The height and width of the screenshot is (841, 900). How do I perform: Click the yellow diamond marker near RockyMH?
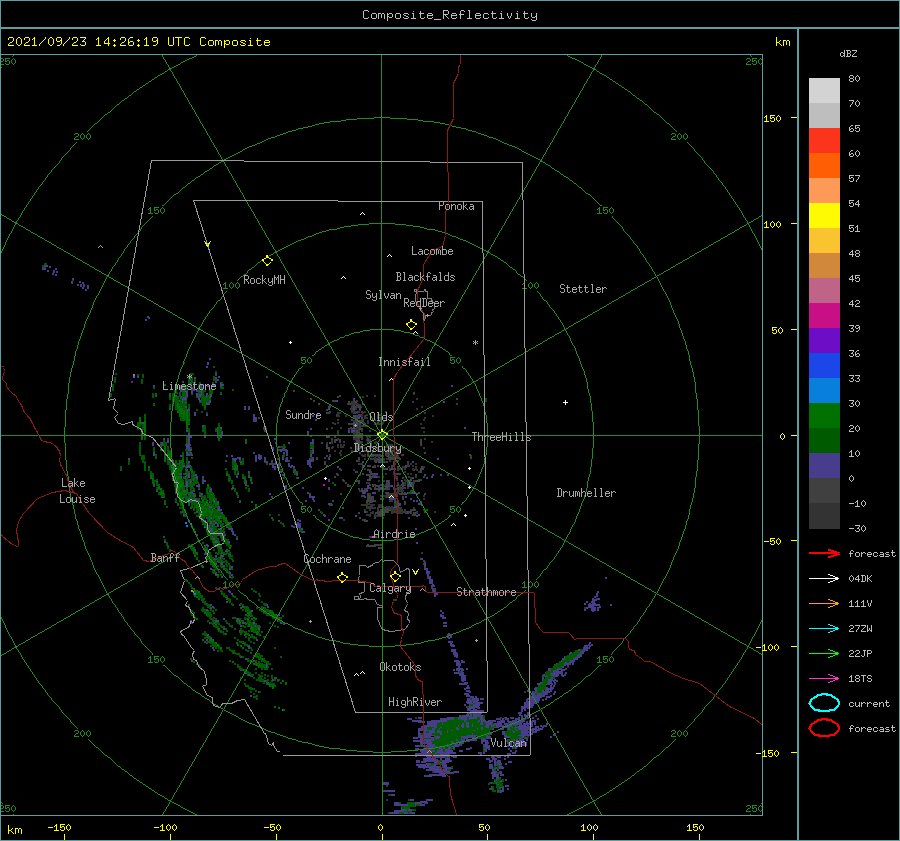click(x=267, y=261)
